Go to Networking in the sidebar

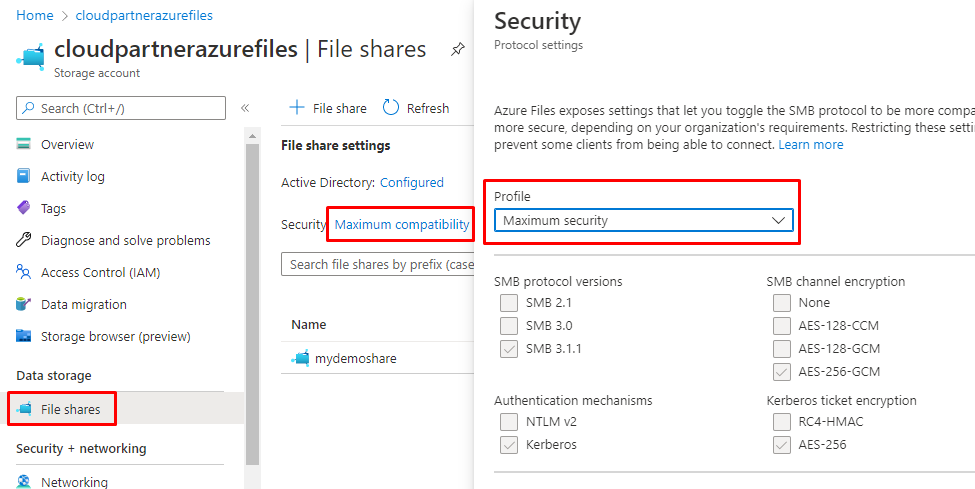(x=74, y=482)
